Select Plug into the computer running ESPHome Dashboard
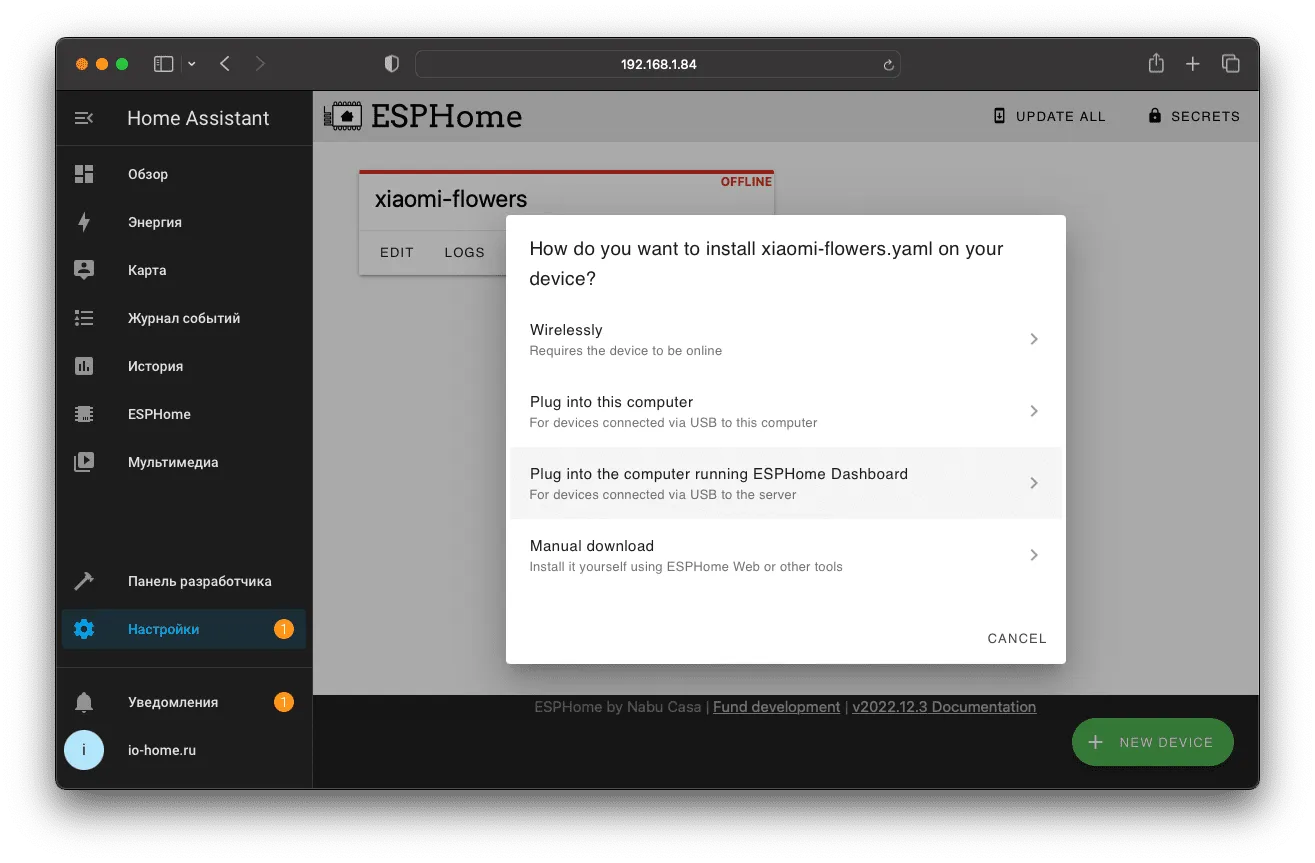 786,483
